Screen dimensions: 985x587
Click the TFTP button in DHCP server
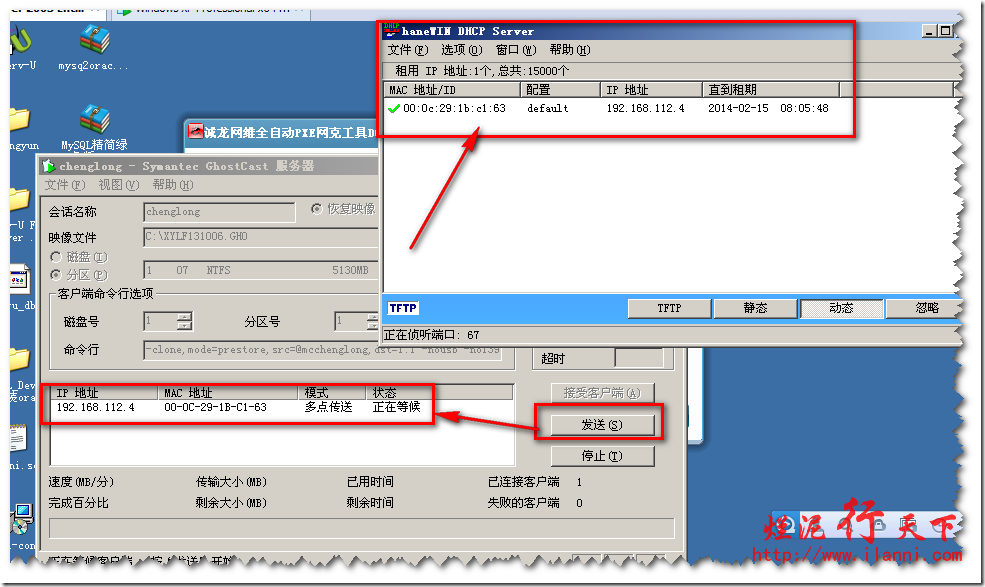[x=669, y=308]
